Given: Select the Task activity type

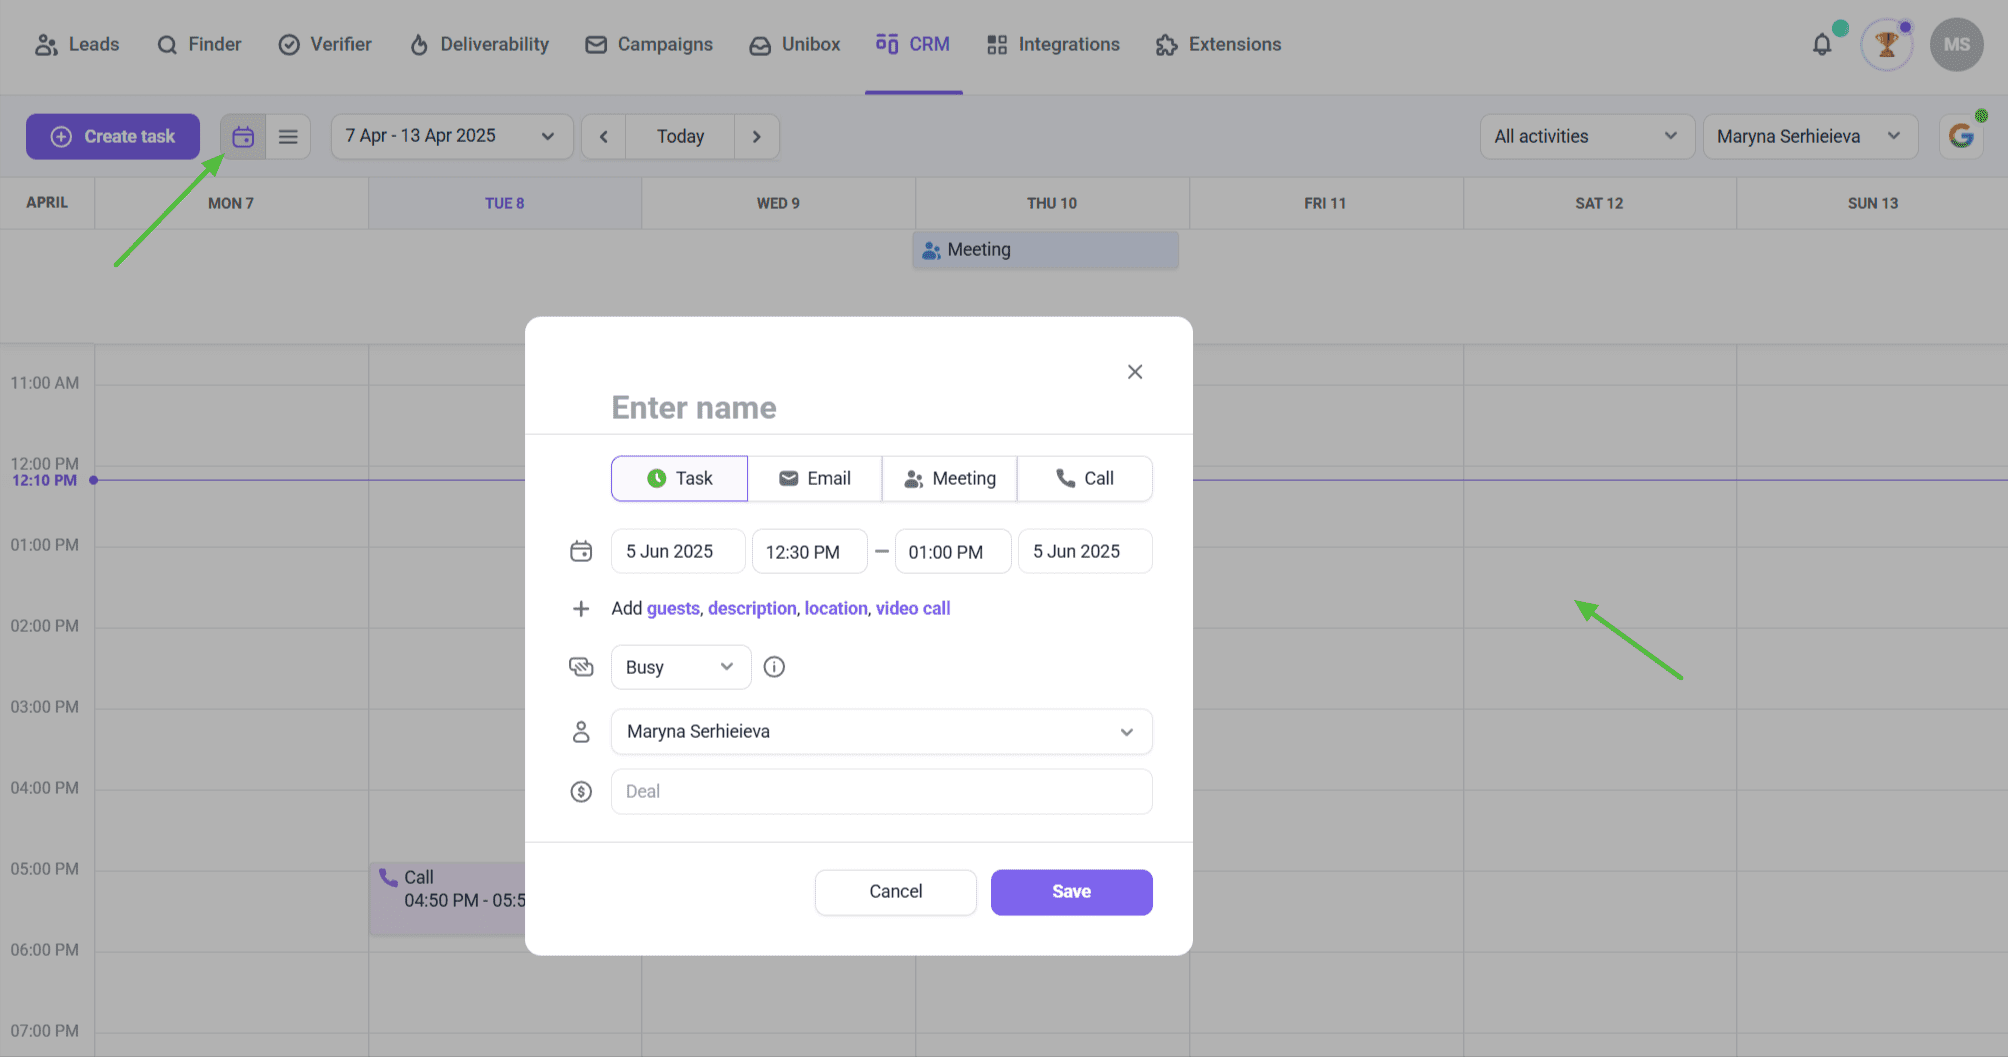Looking at the screenshot, I should tap(679, 479).
